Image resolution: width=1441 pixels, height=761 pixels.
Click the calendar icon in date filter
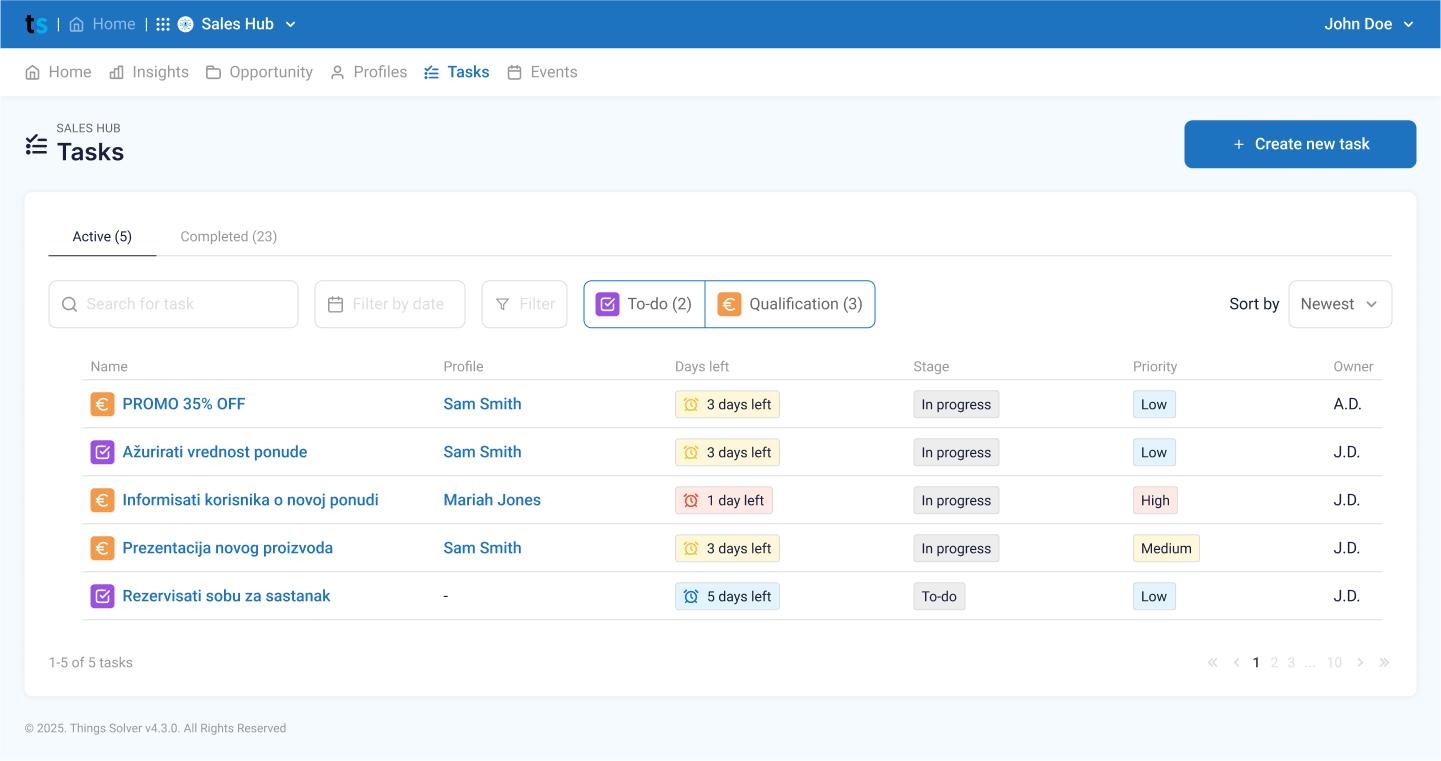336,304
